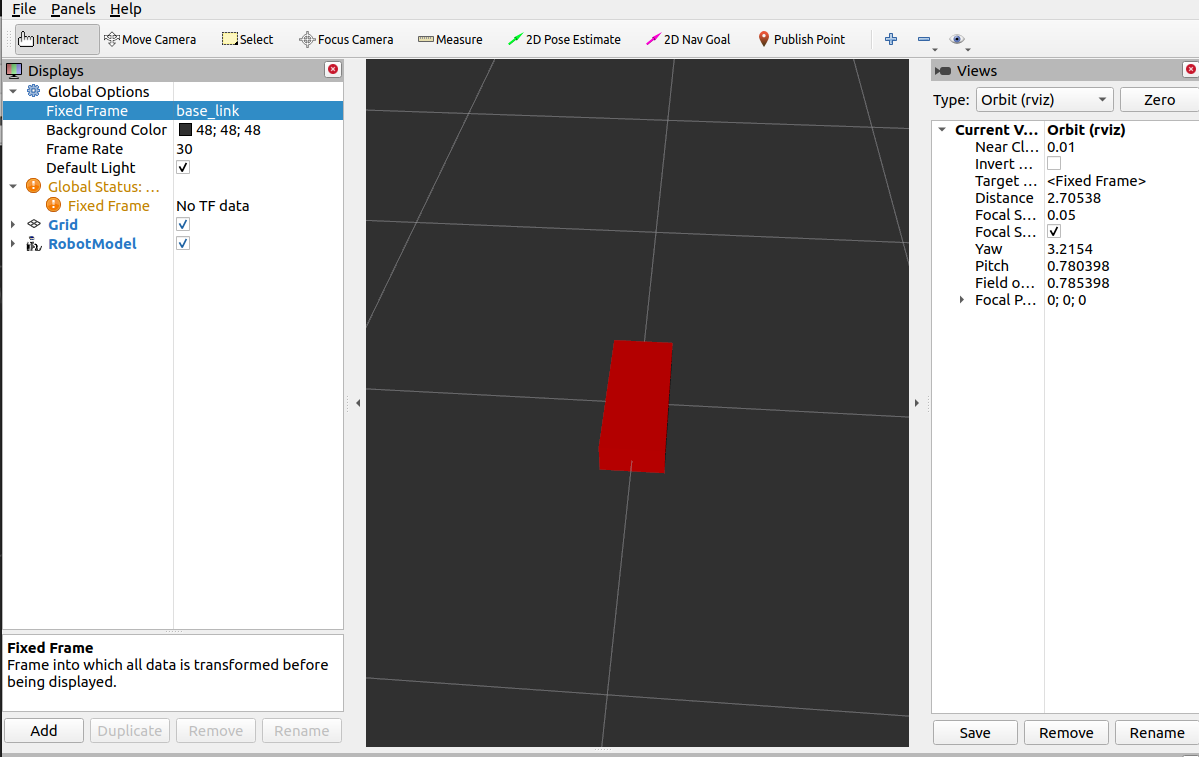
Task: Select the Grid display row label
Action: click(x=63, y=224)
